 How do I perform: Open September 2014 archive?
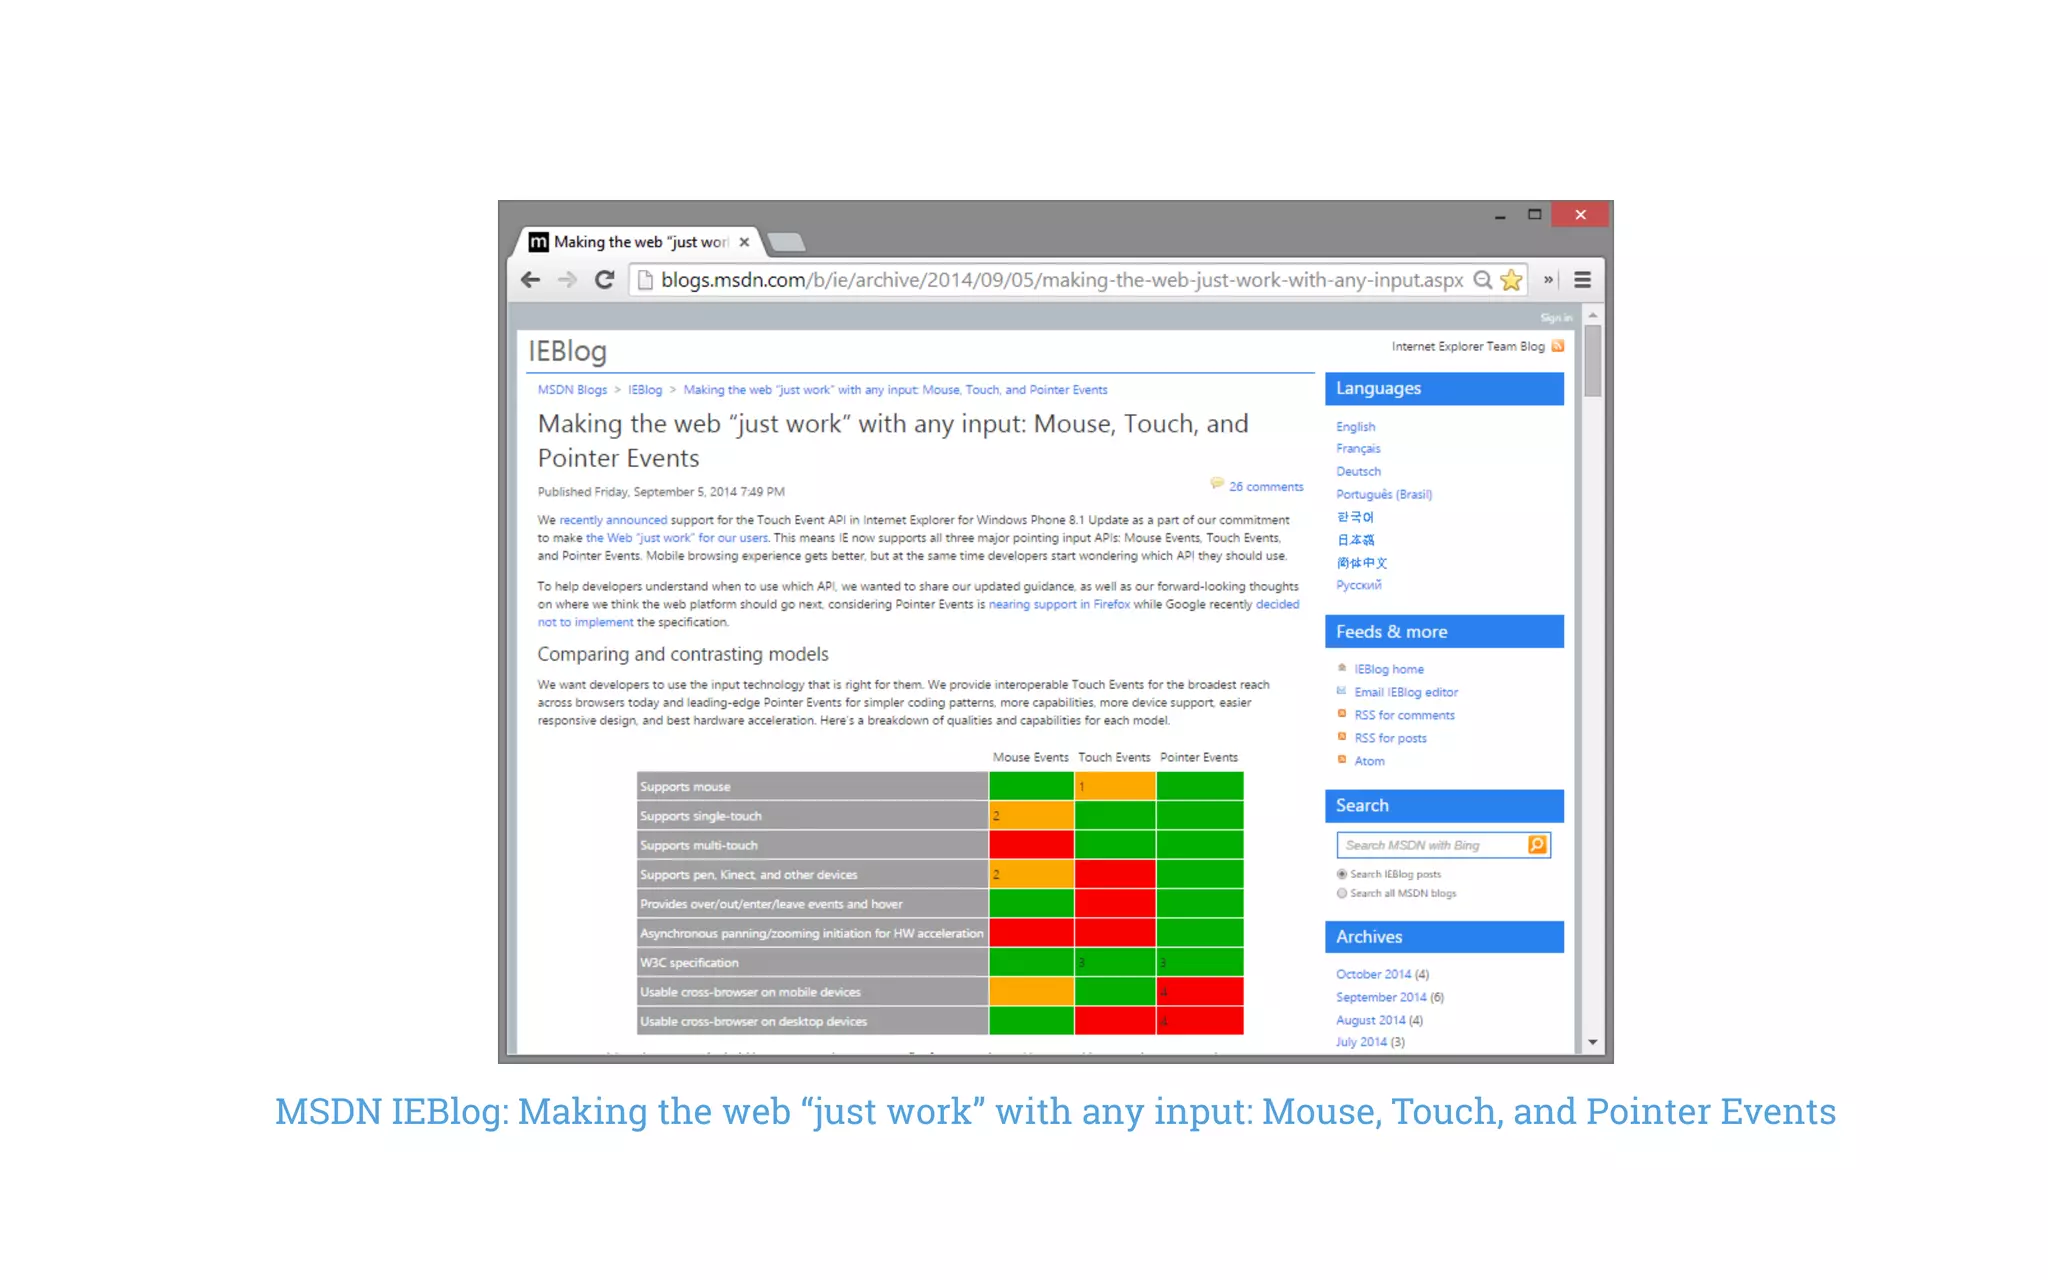tap(1381, 998)
